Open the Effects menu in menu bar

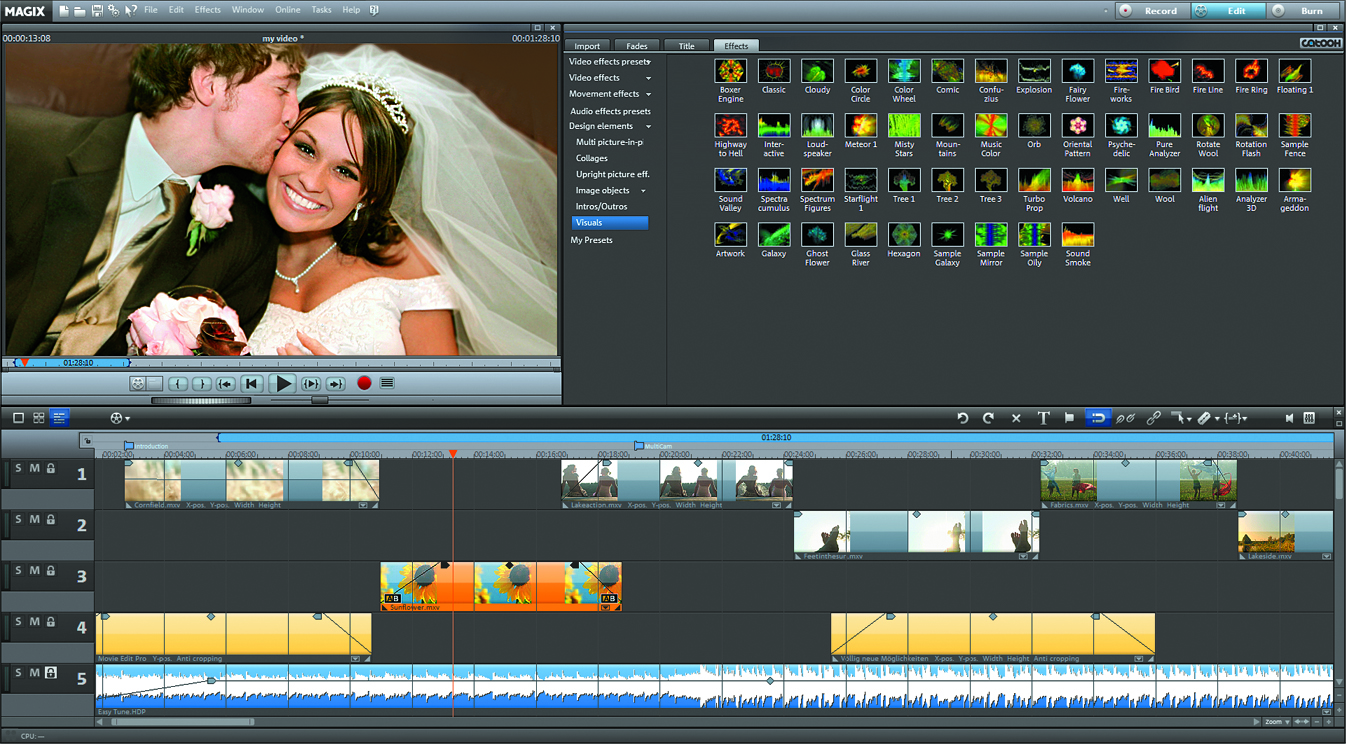208,10
